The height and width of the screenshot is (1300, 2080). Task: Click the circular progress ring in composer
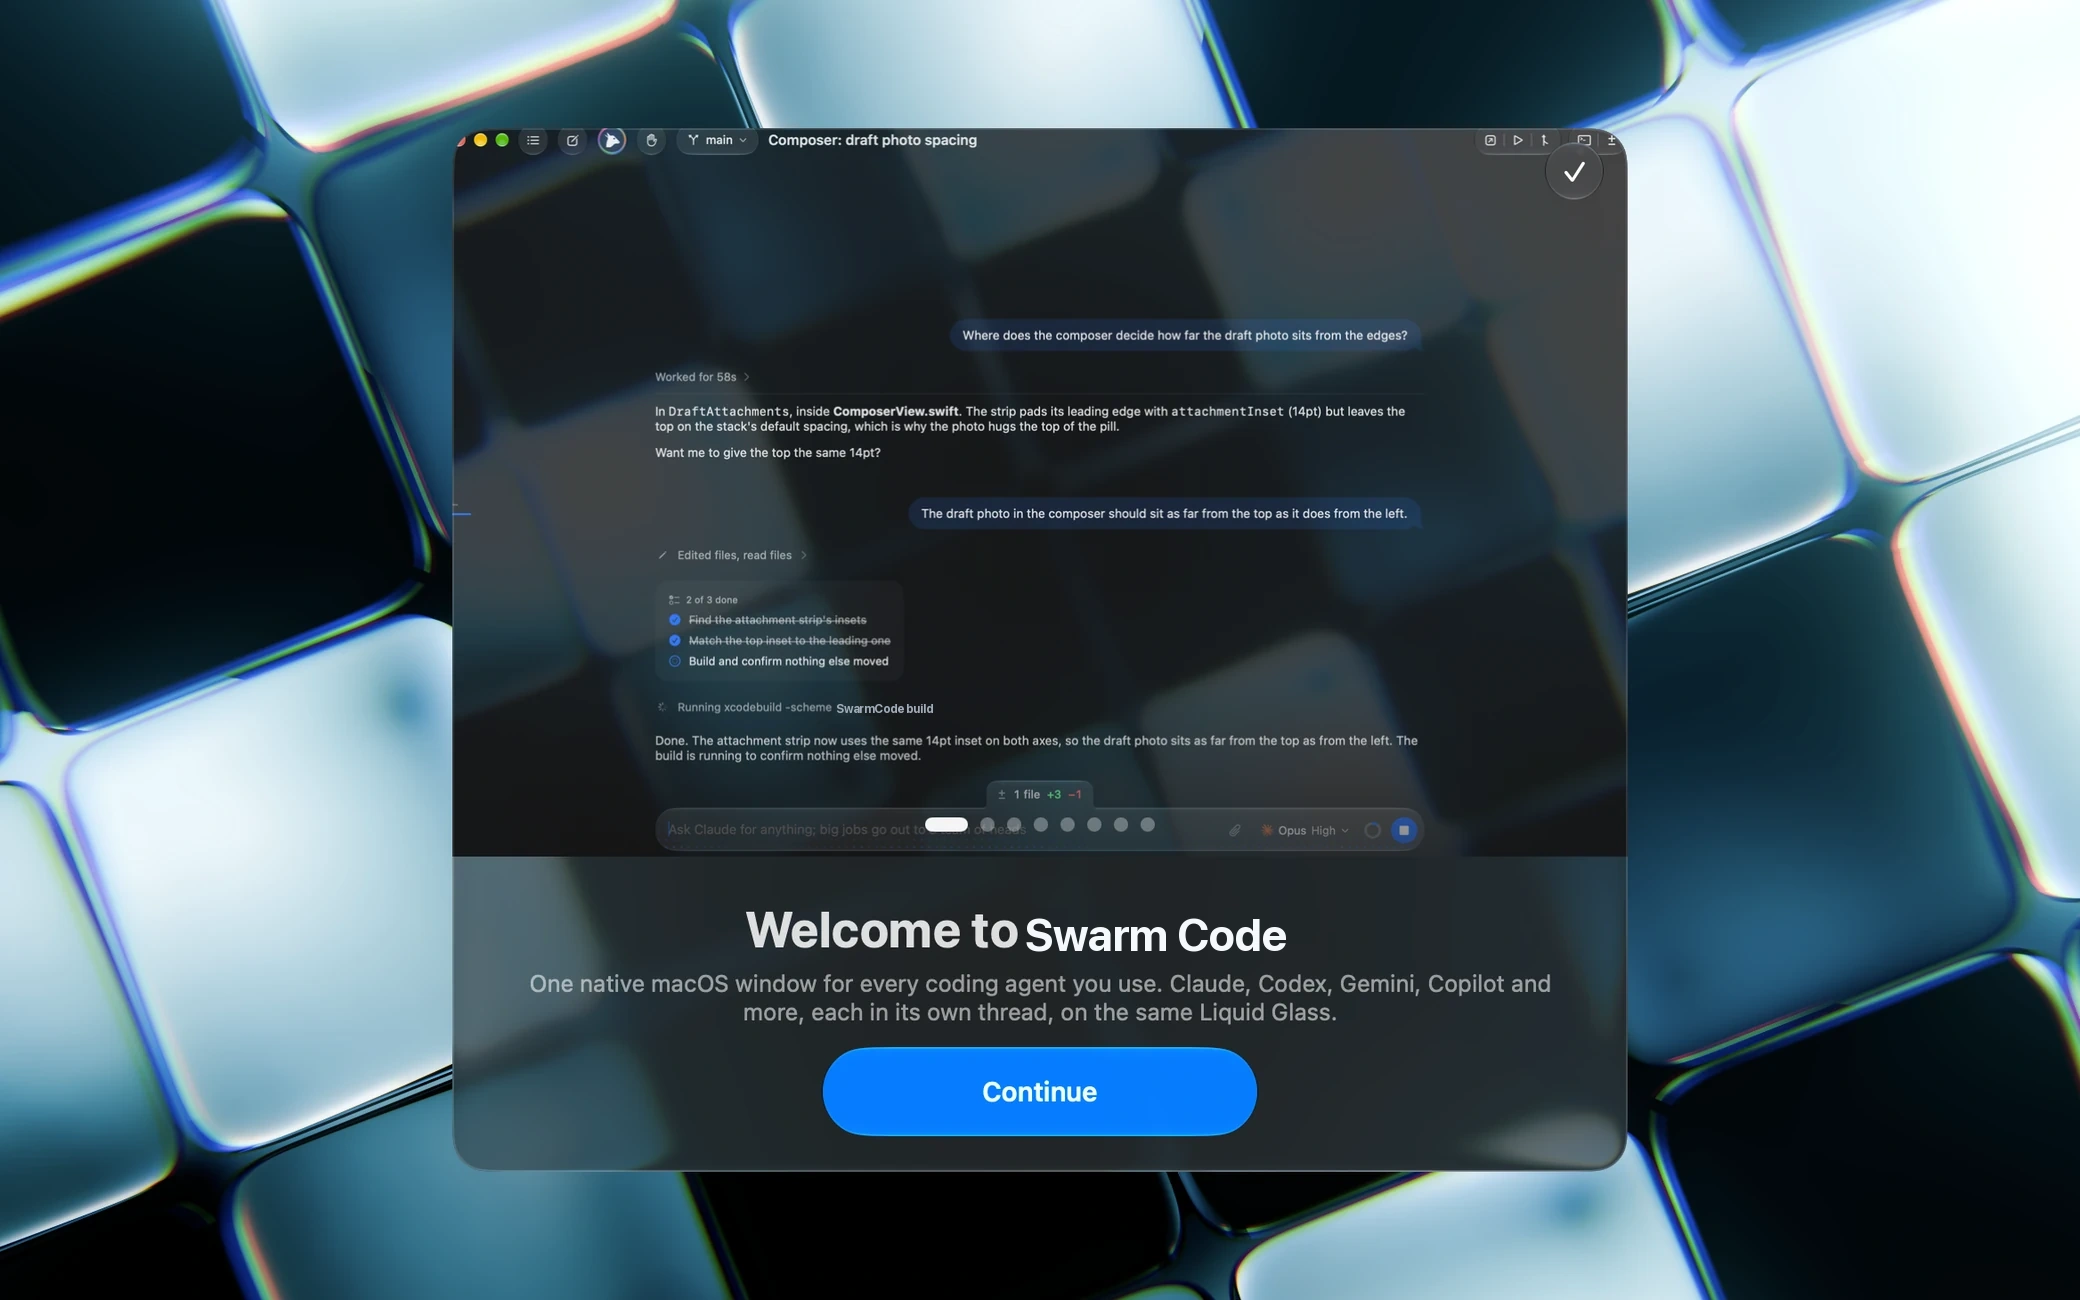[x=1373, y=830]
